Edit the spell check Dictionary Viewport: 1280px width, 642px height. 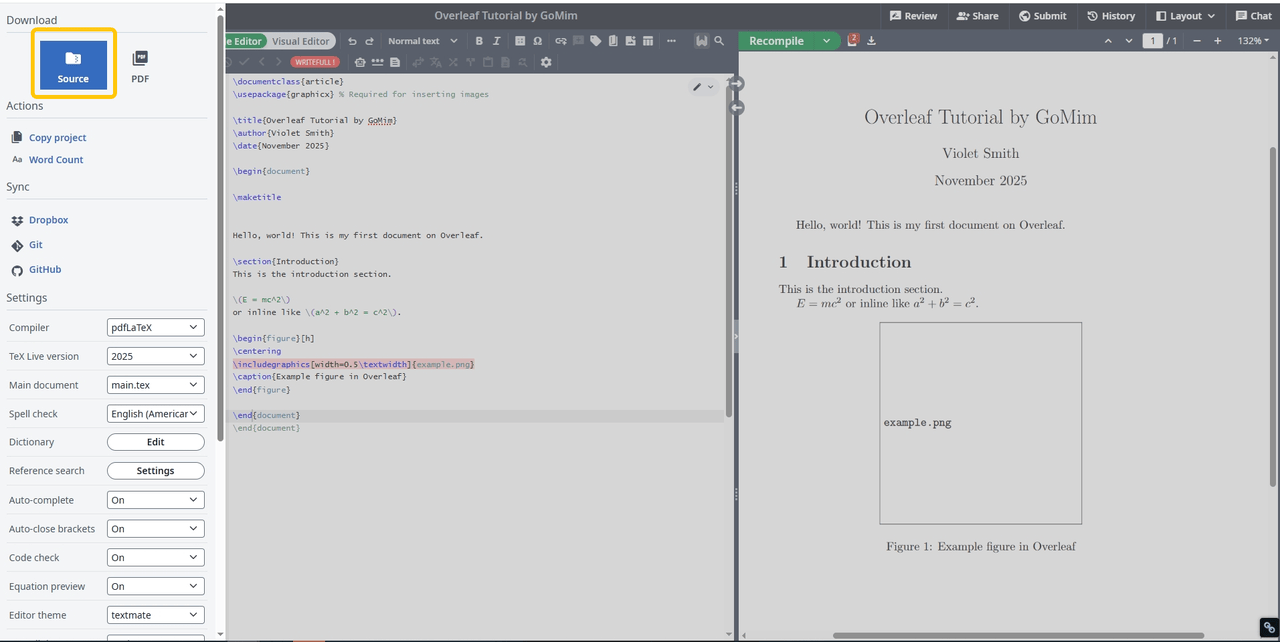click(155, 441)
